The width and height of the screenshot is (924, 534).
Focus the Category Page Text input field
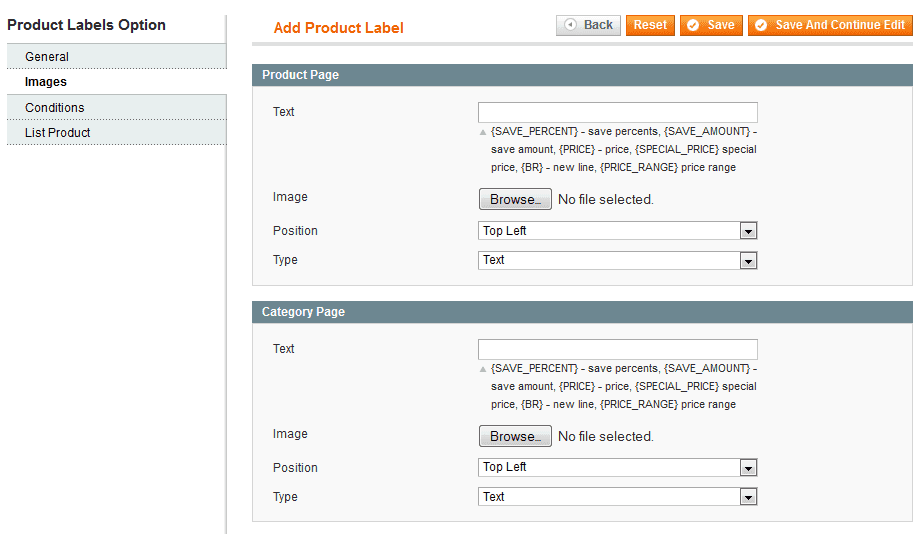[x=617, y=349]
